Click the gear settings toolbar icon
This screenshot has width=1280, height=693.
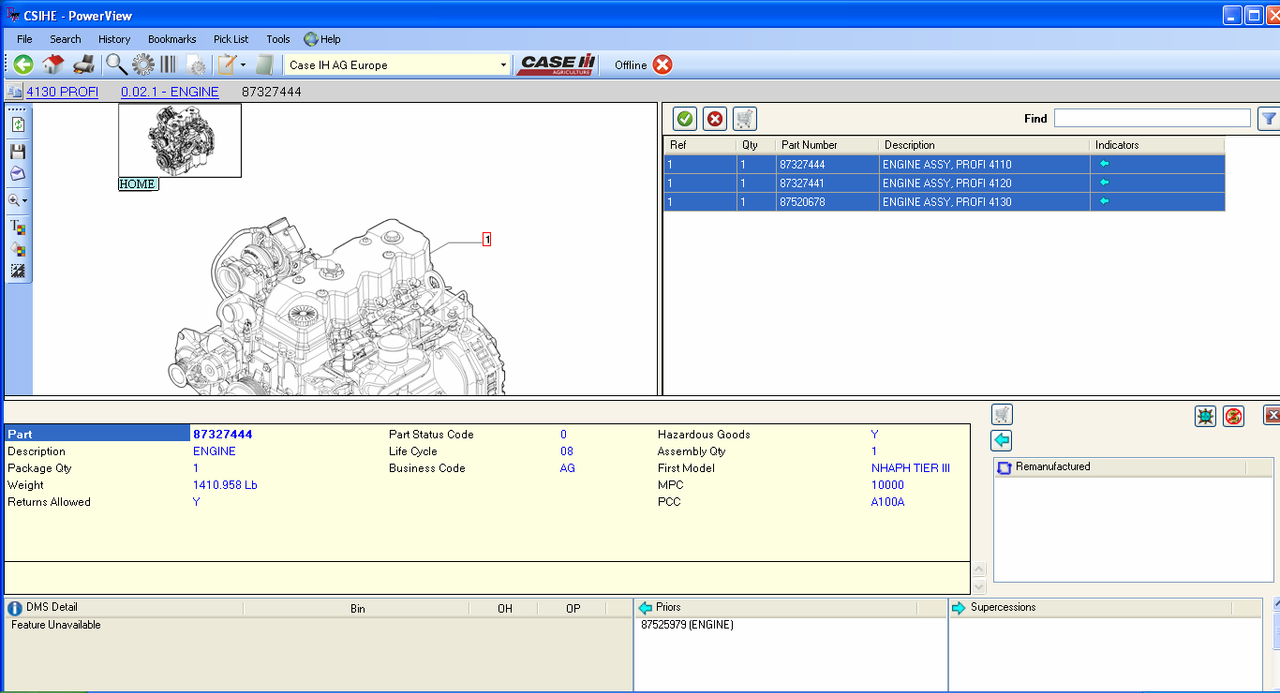pos(143,64)
